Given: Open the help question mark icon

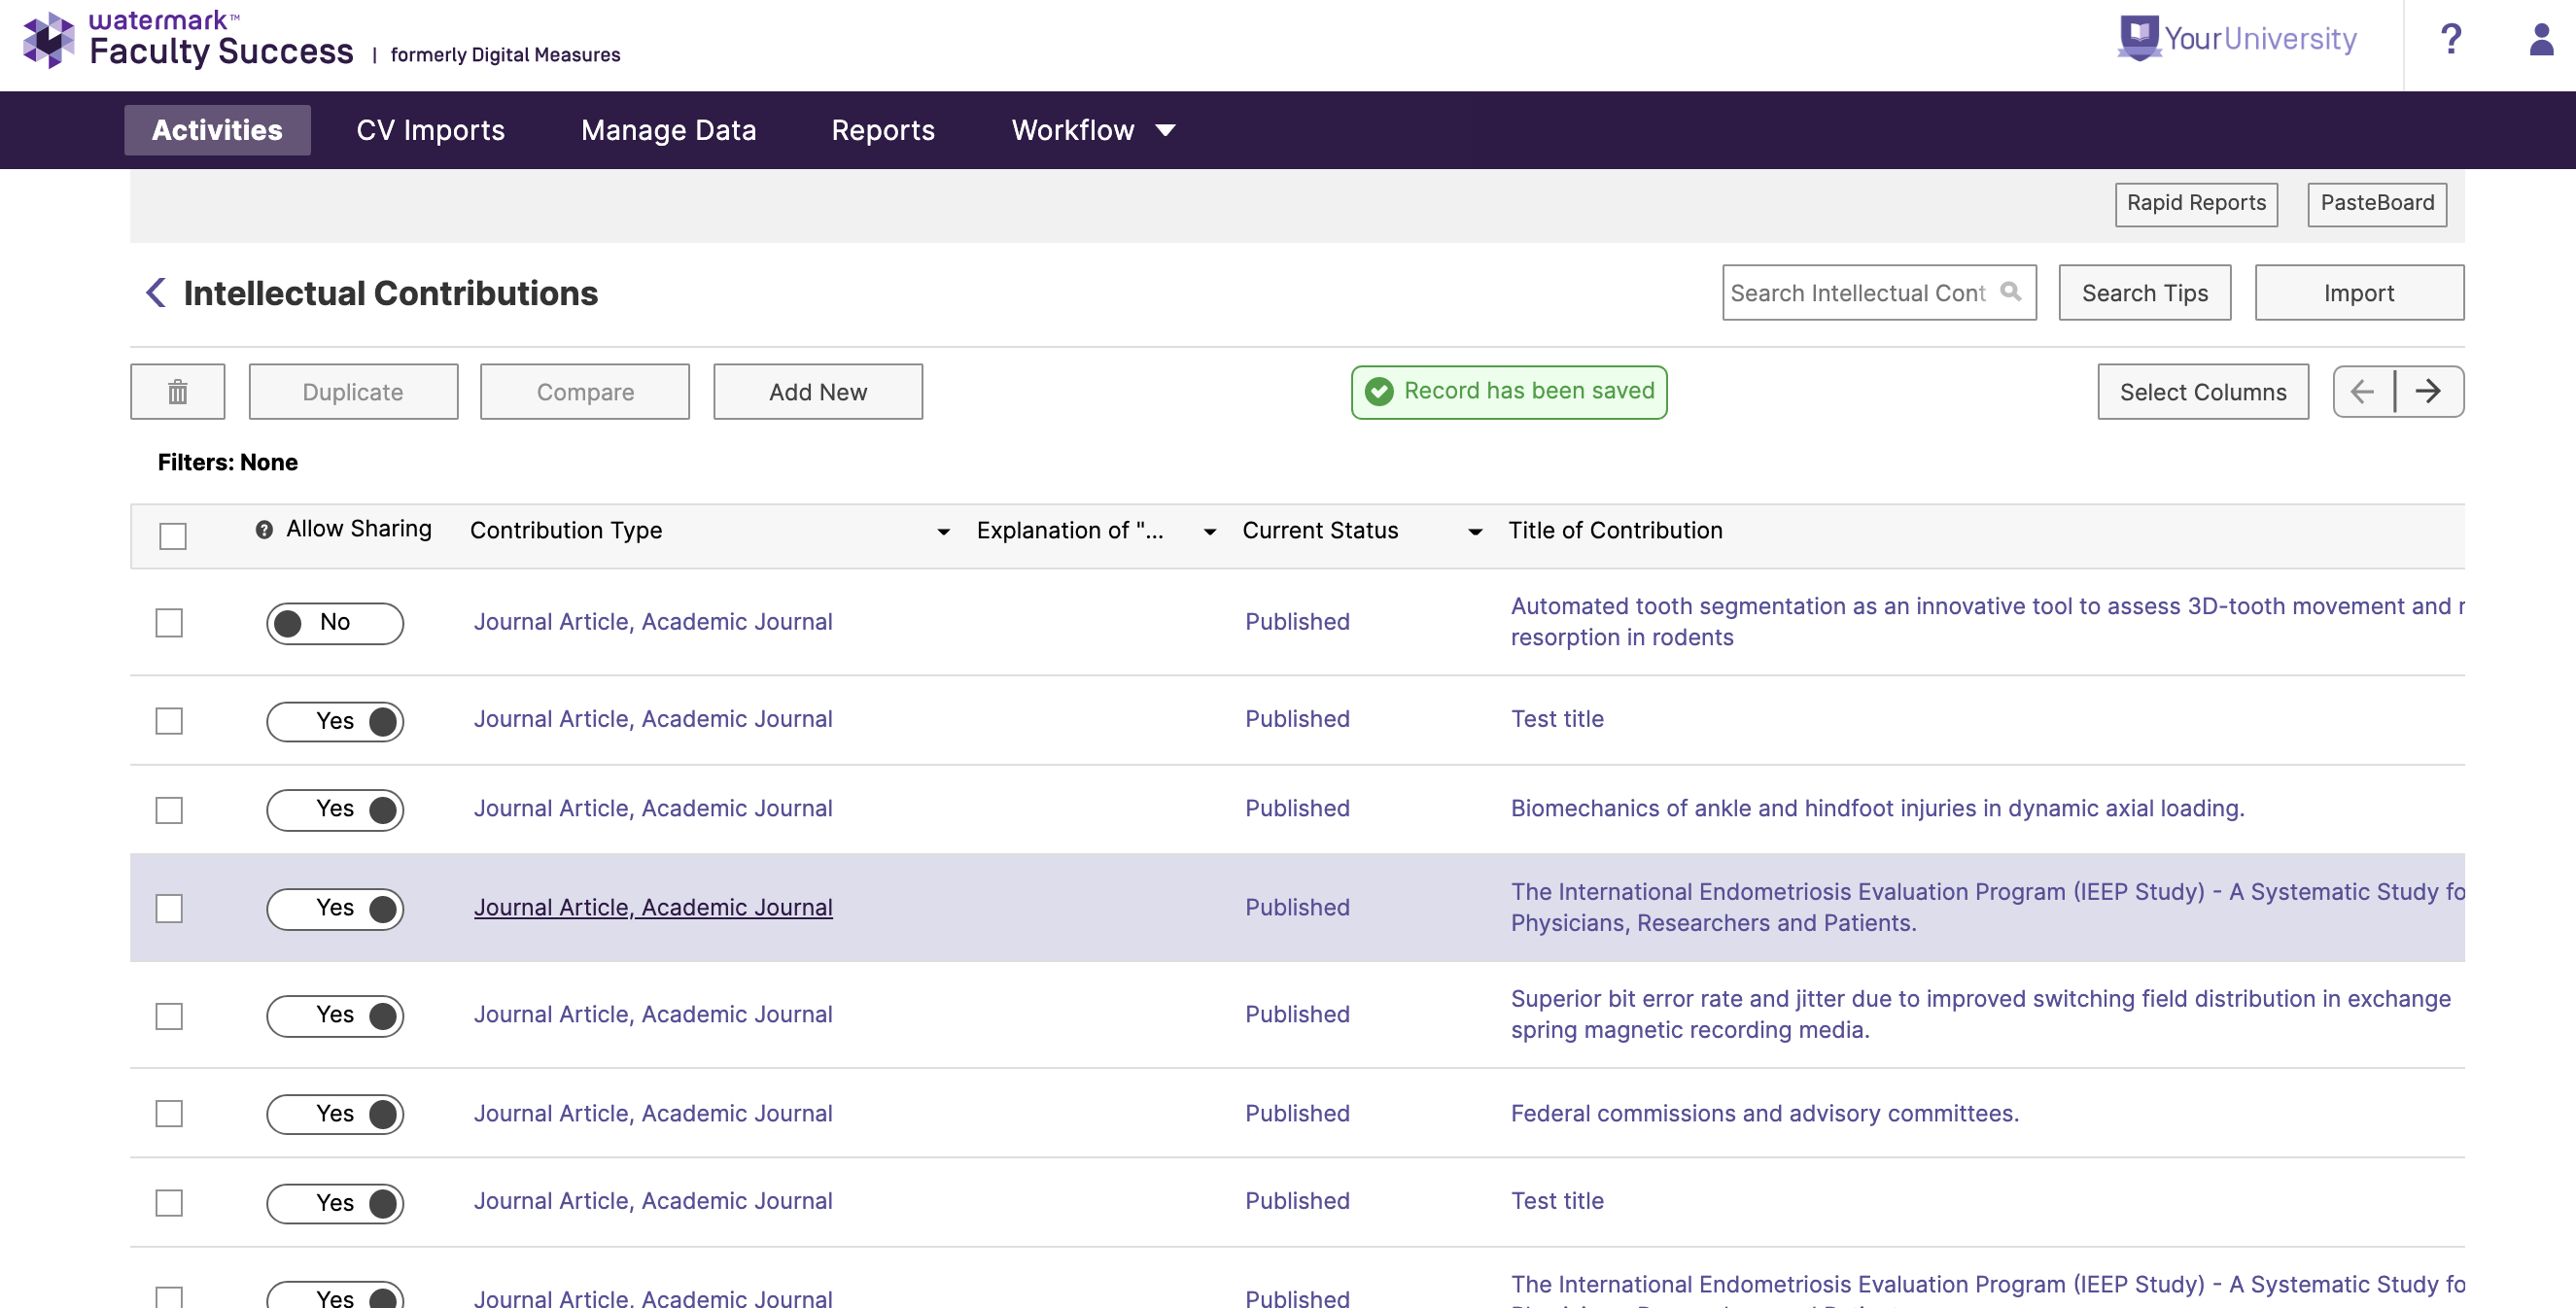Looking at the screenshot, I should pos(2450,40).
